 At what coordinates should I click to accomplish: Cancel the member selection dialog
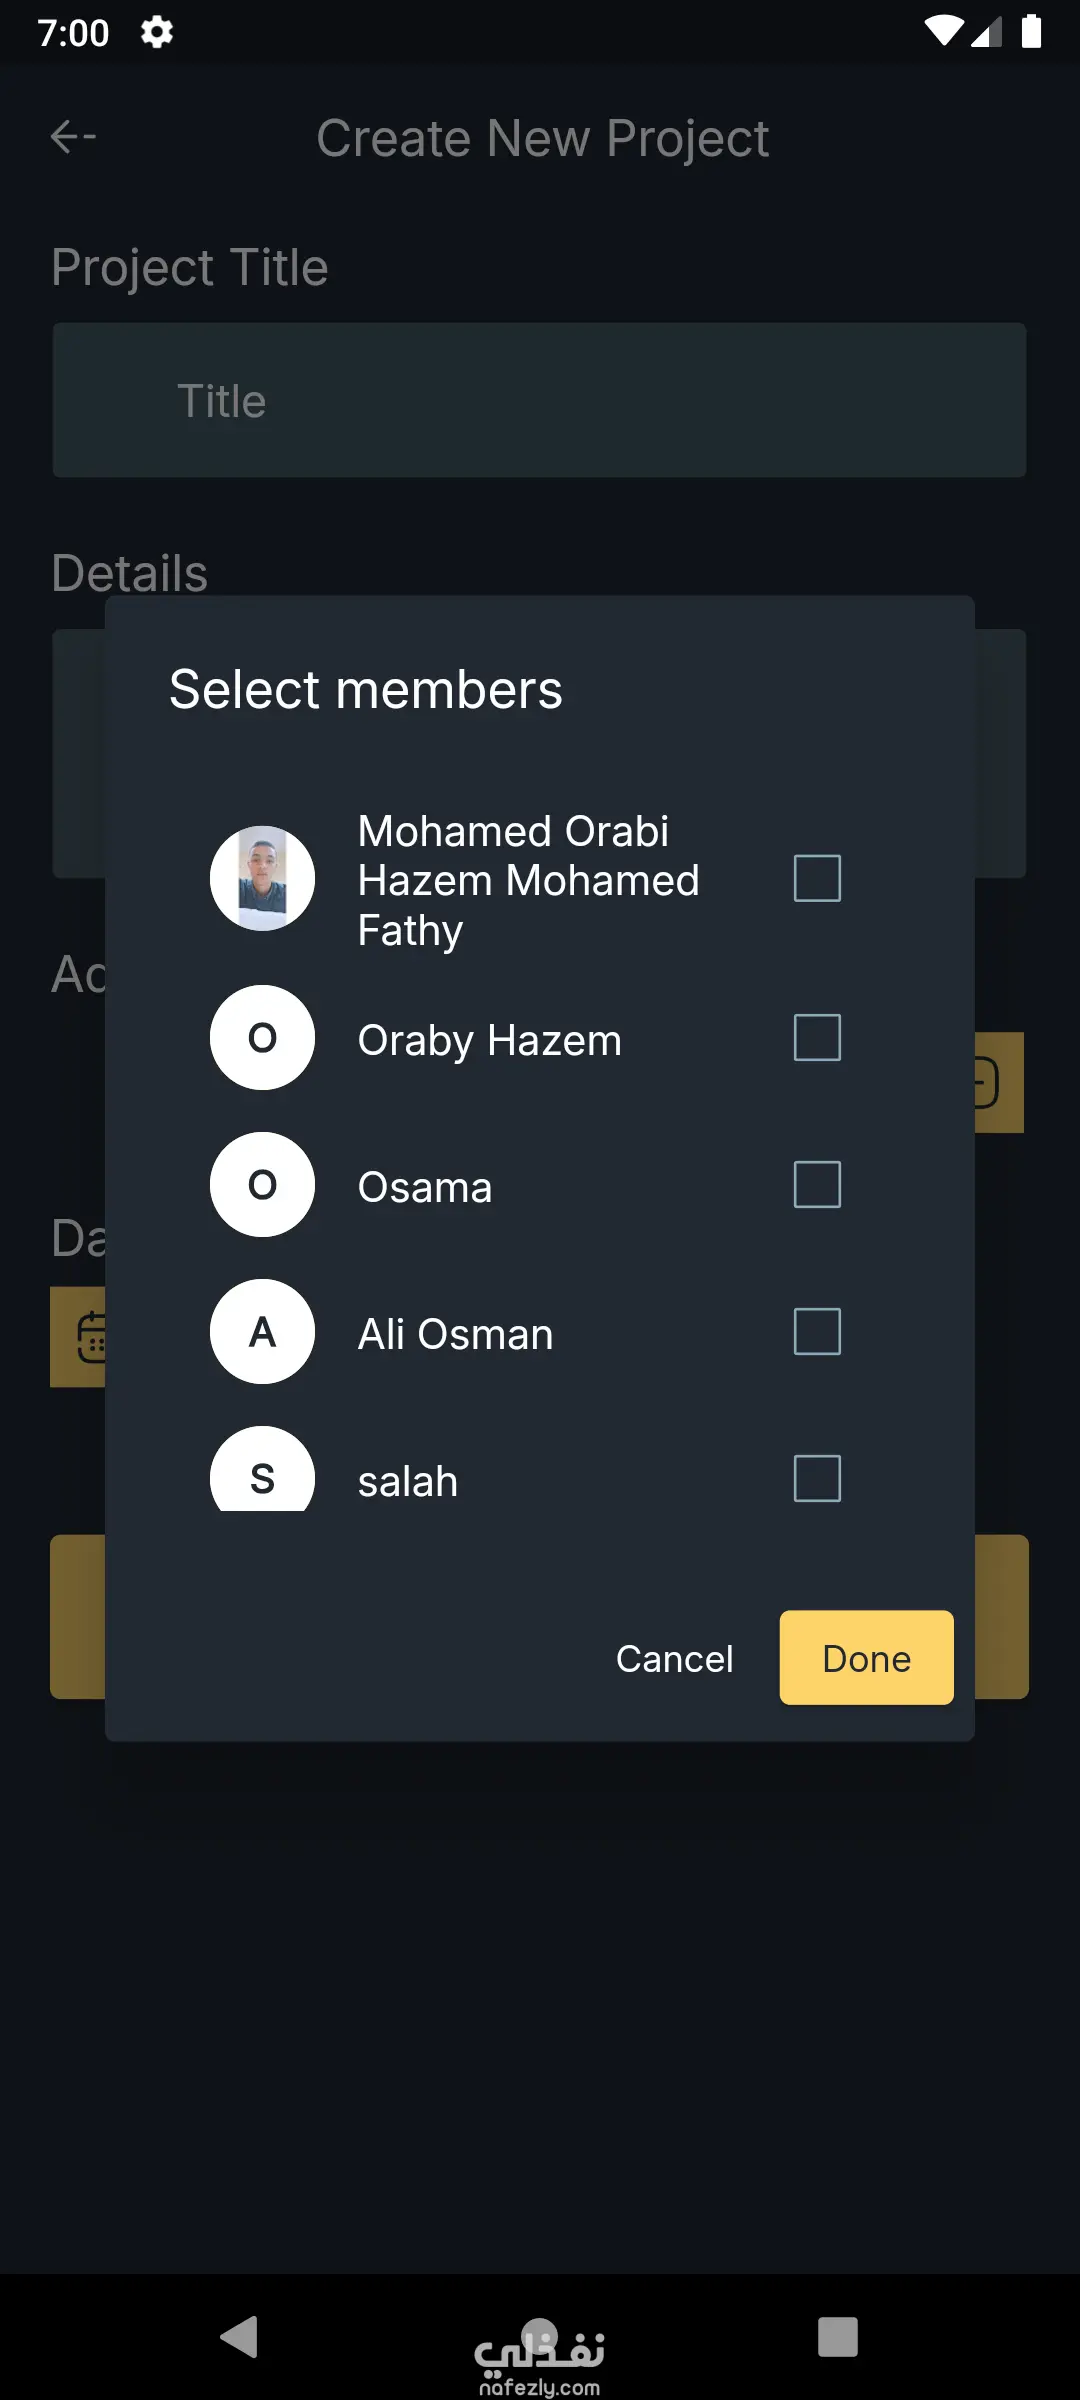(674, 1658)
